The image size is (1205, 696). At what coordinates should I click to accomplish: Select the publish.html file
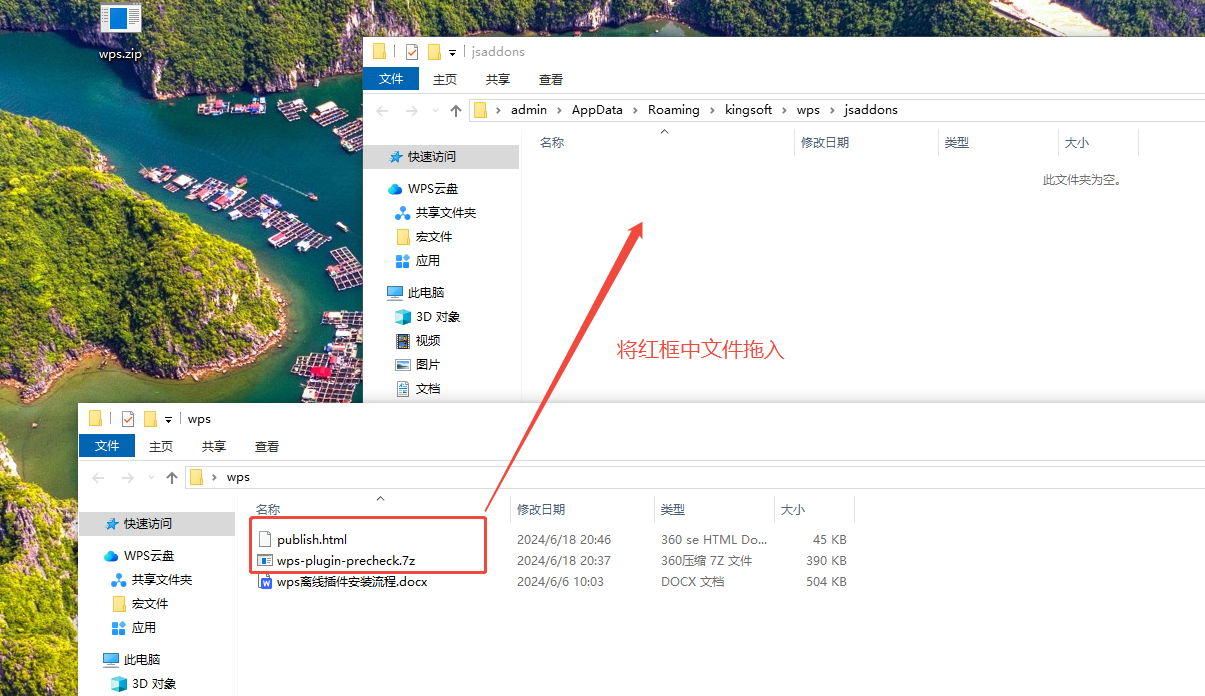point(312,540)
